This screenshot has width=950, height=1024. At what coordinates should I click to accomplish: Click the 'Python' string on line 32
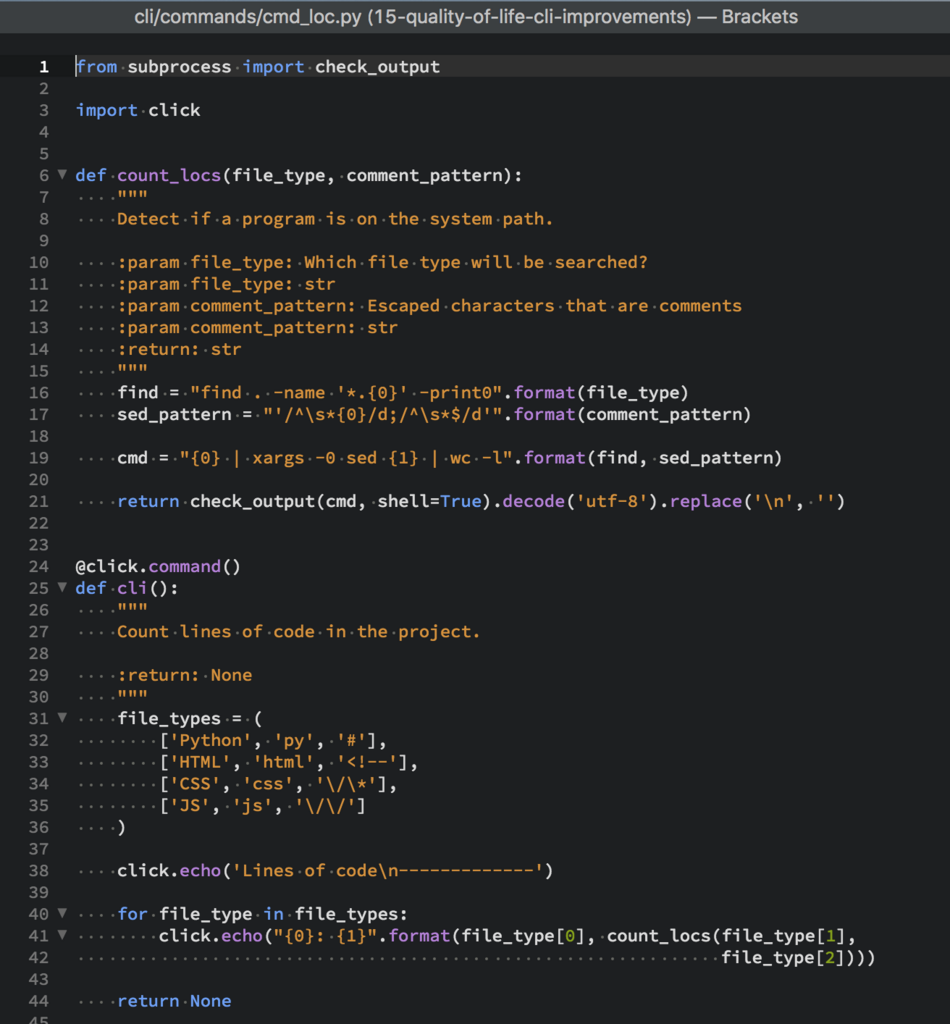point(211,740)
